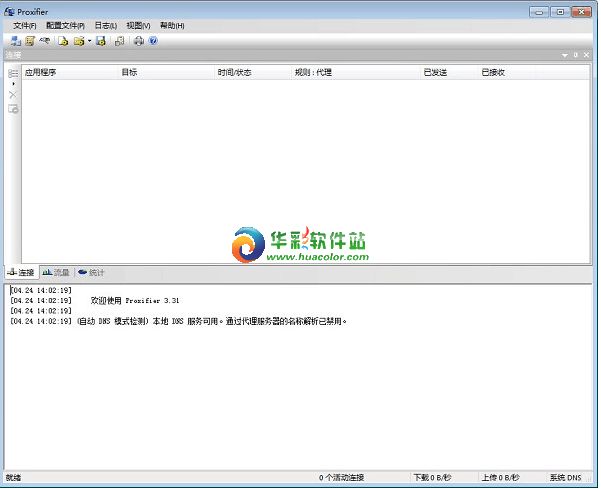Click 系统 DNS status bar entry

[566, 478]
